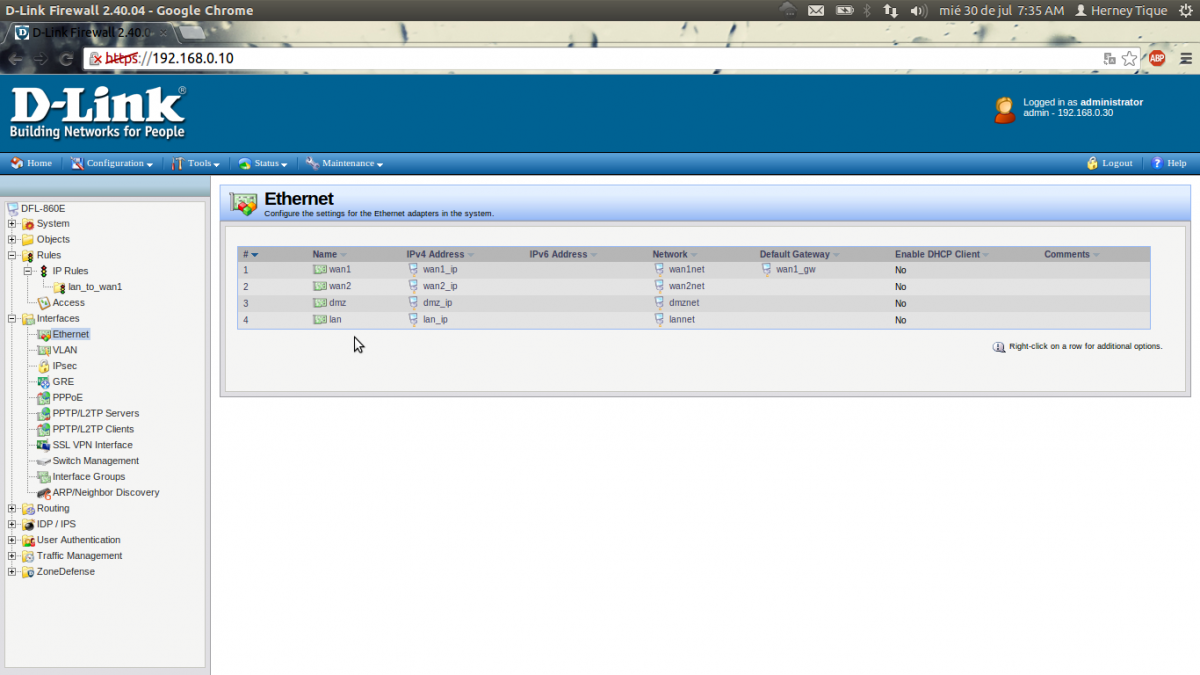This screenshot has width=1200, height=675.
Task: Click the wan1_gw gateway icon
Action: 766,270
